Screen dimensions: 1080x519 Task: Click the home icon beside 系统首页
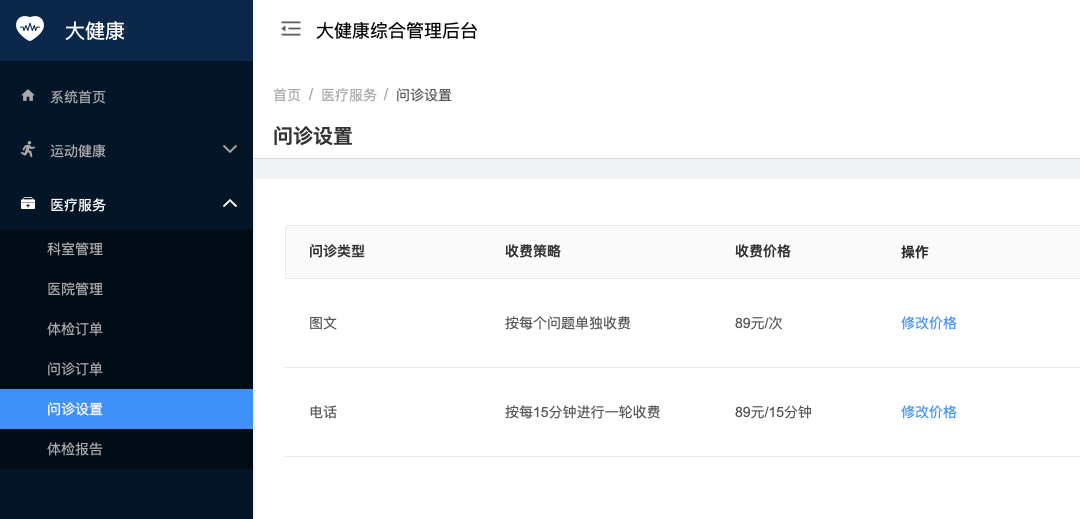tap(28, 96)
